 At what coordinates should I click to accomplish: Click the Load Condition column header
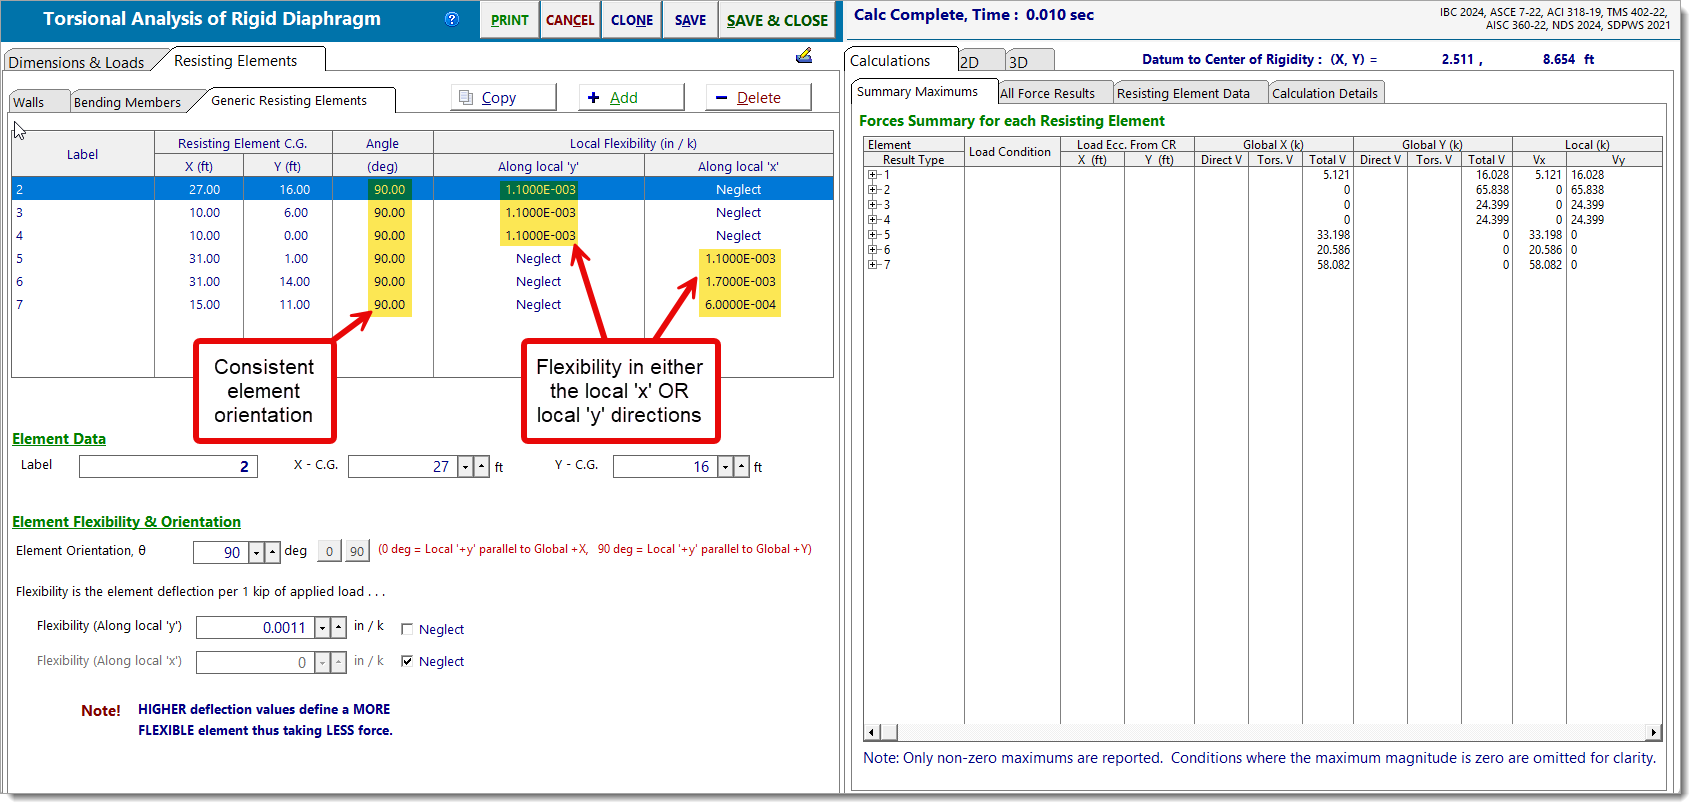1010,152
